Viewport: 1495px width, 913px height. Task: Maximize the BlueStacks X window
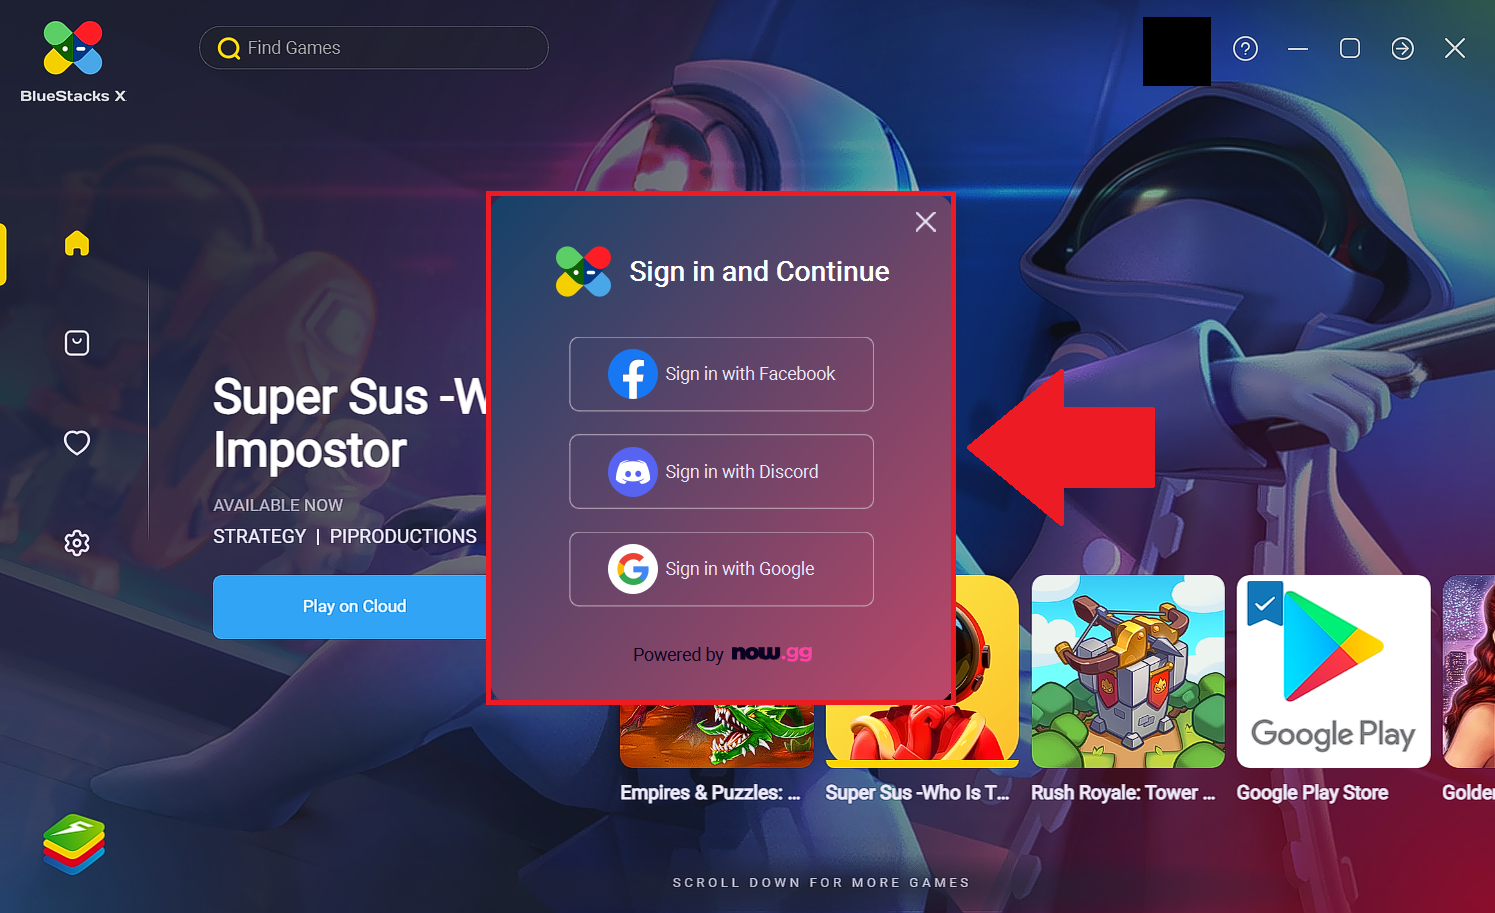point(1350,48)
